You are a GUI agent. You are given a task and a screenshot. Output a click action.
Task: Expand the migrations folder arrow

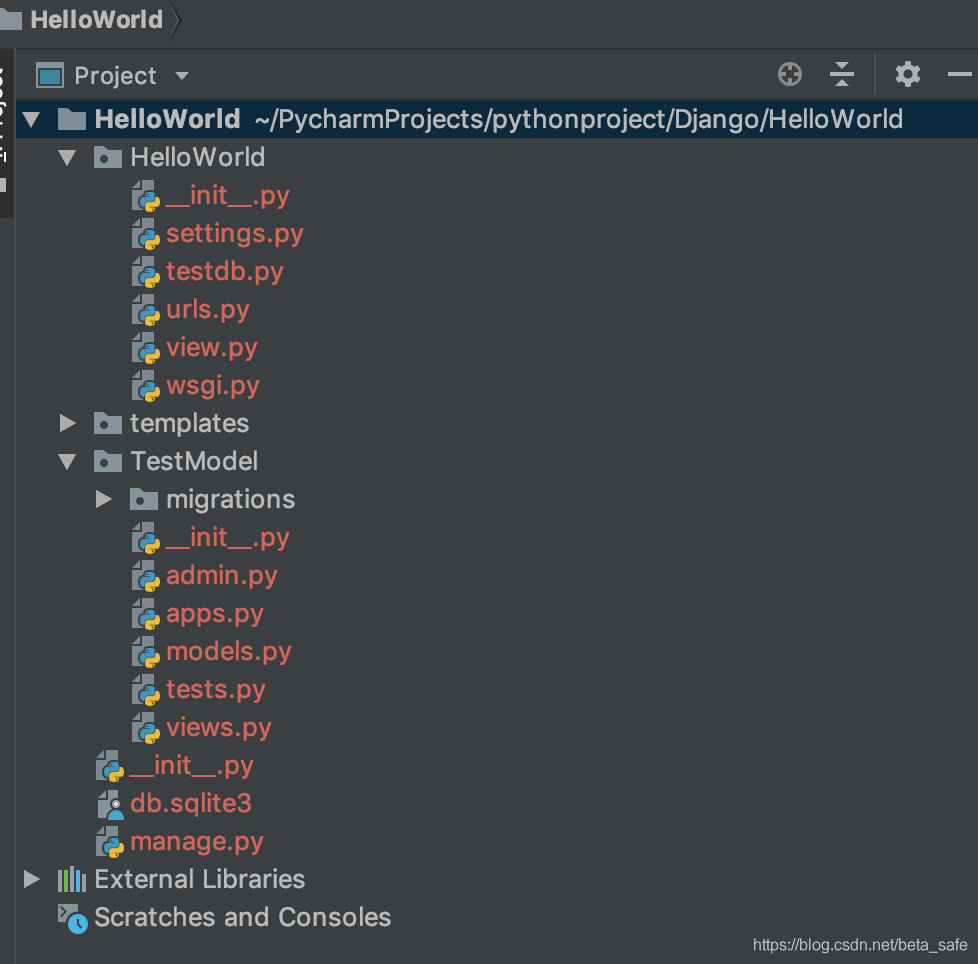tap(104, 499)
